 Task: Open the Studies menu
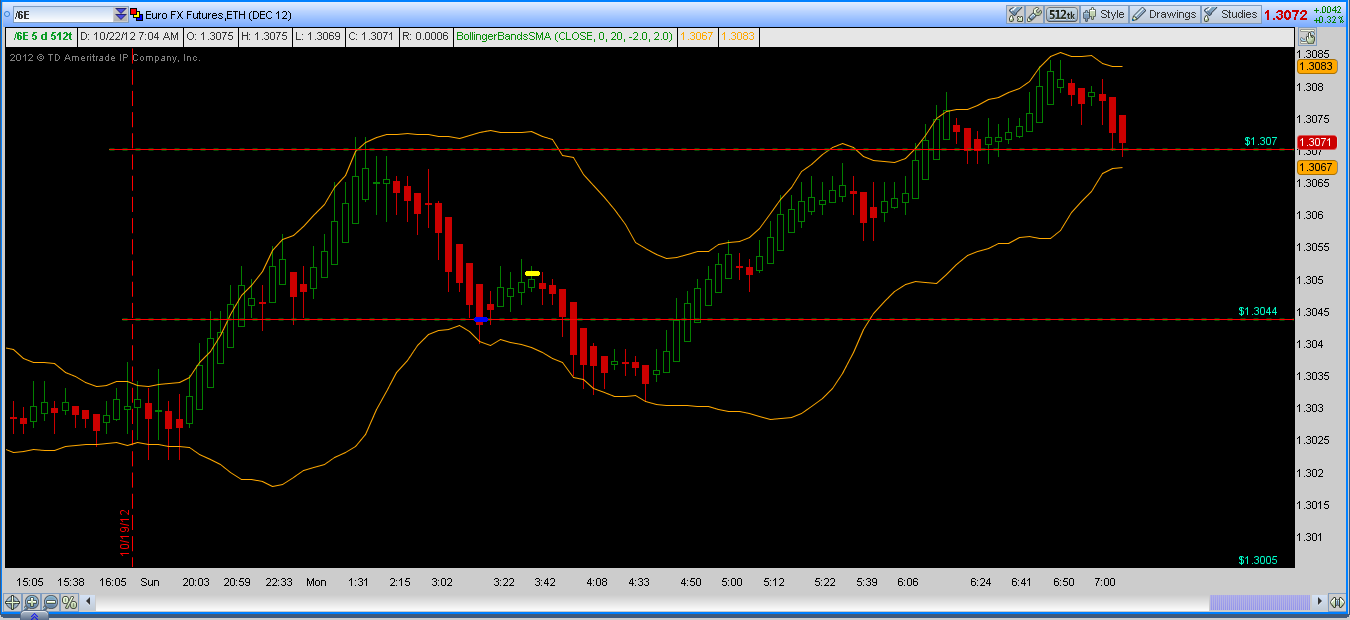click(x=1231, y=14)
